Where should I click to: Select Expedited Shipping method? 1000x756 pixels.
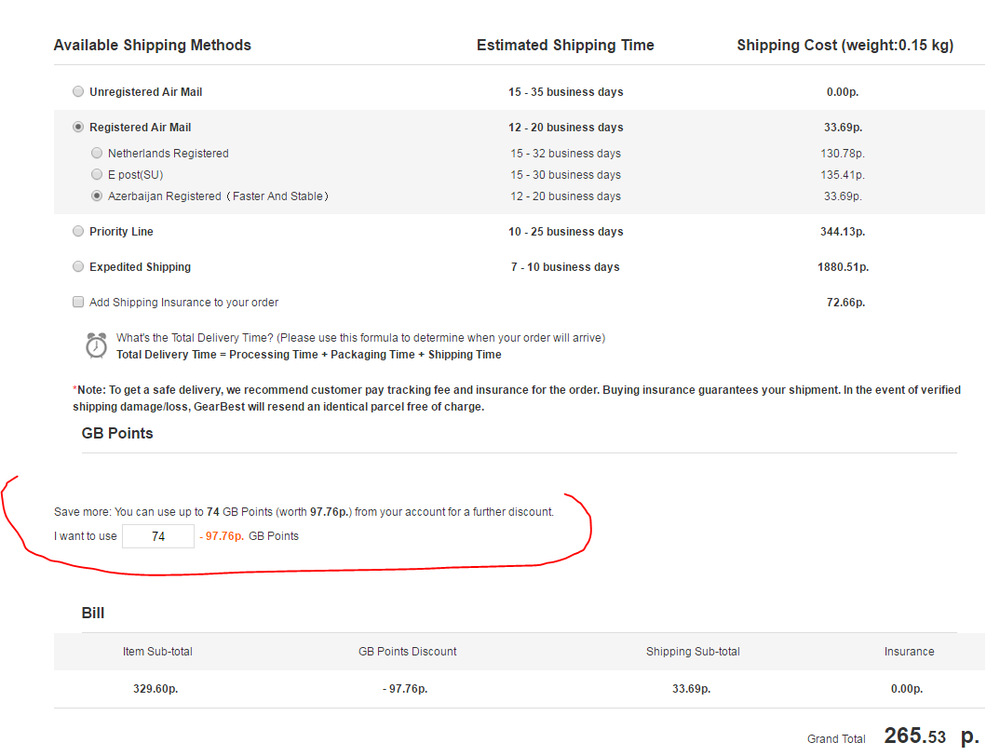(78, 267)
